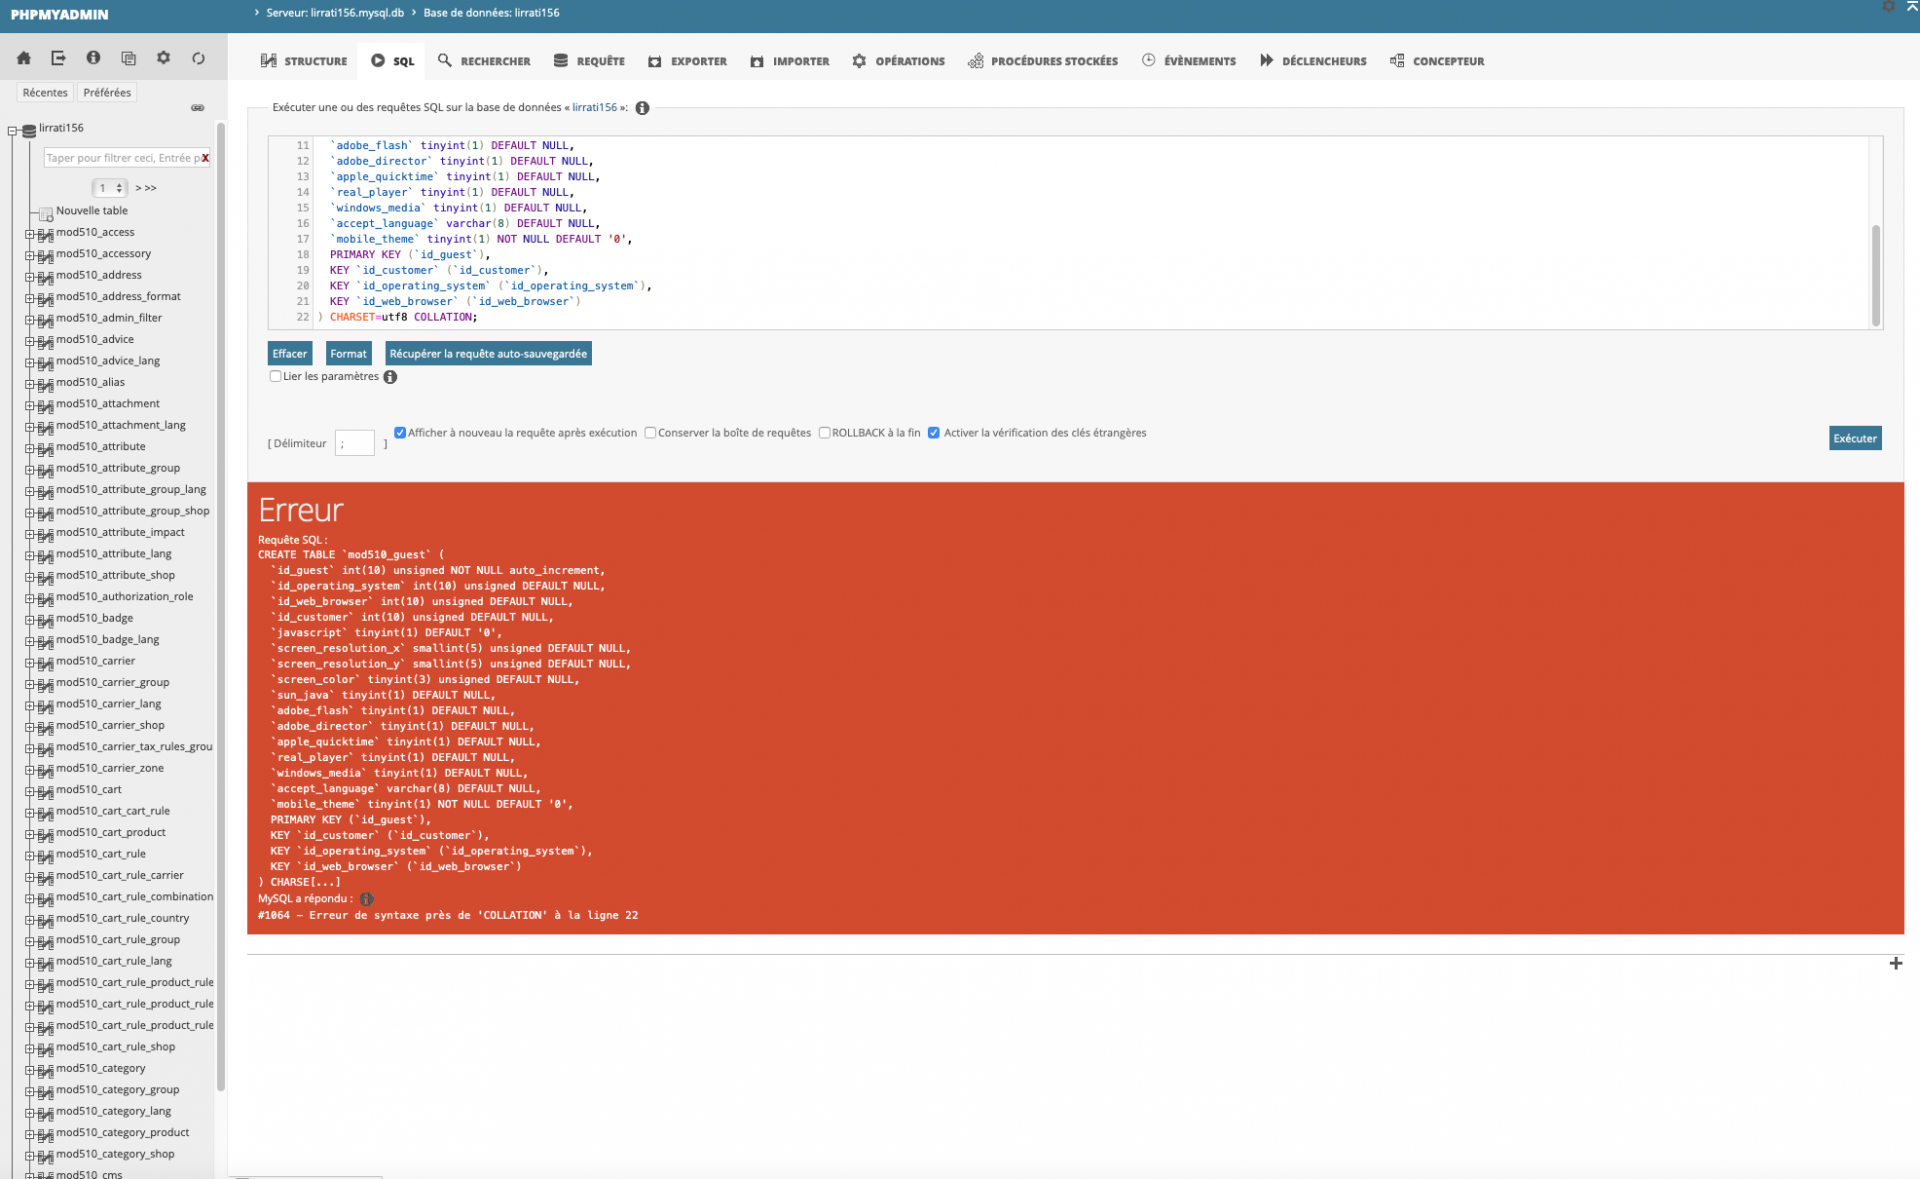
Task: Open the Structure tab
Action: click(x=304, y=61)
